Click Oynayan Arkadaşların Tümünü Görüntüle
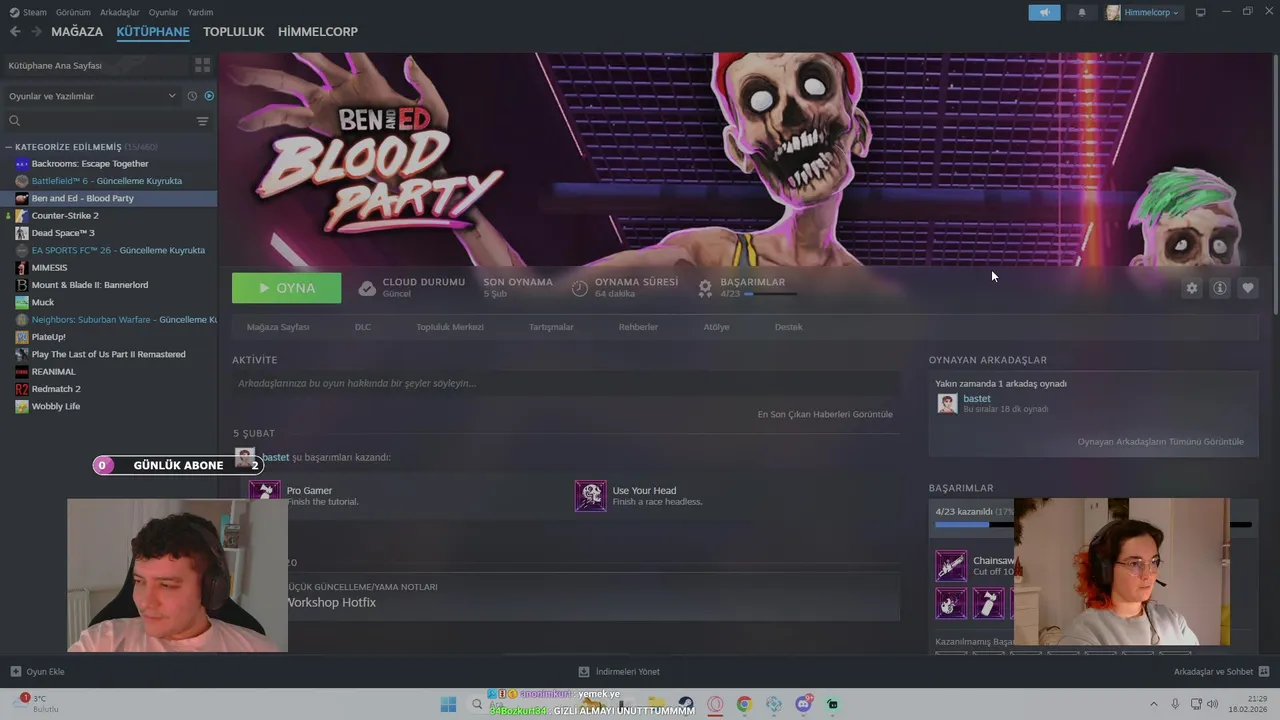 (x=1161, y=441)
